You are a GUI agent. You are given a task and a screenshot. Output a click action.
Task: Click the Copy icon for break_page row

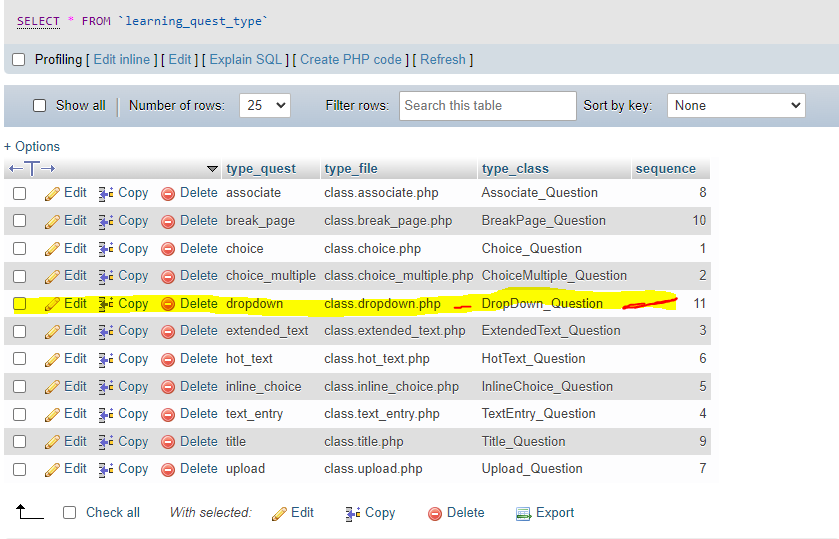point(107,221)
